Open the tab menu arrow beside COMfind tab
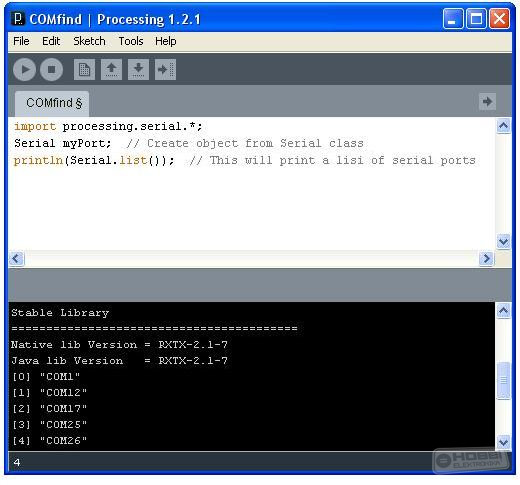Screen dimensions: 520x485 [x=487, y=101]
